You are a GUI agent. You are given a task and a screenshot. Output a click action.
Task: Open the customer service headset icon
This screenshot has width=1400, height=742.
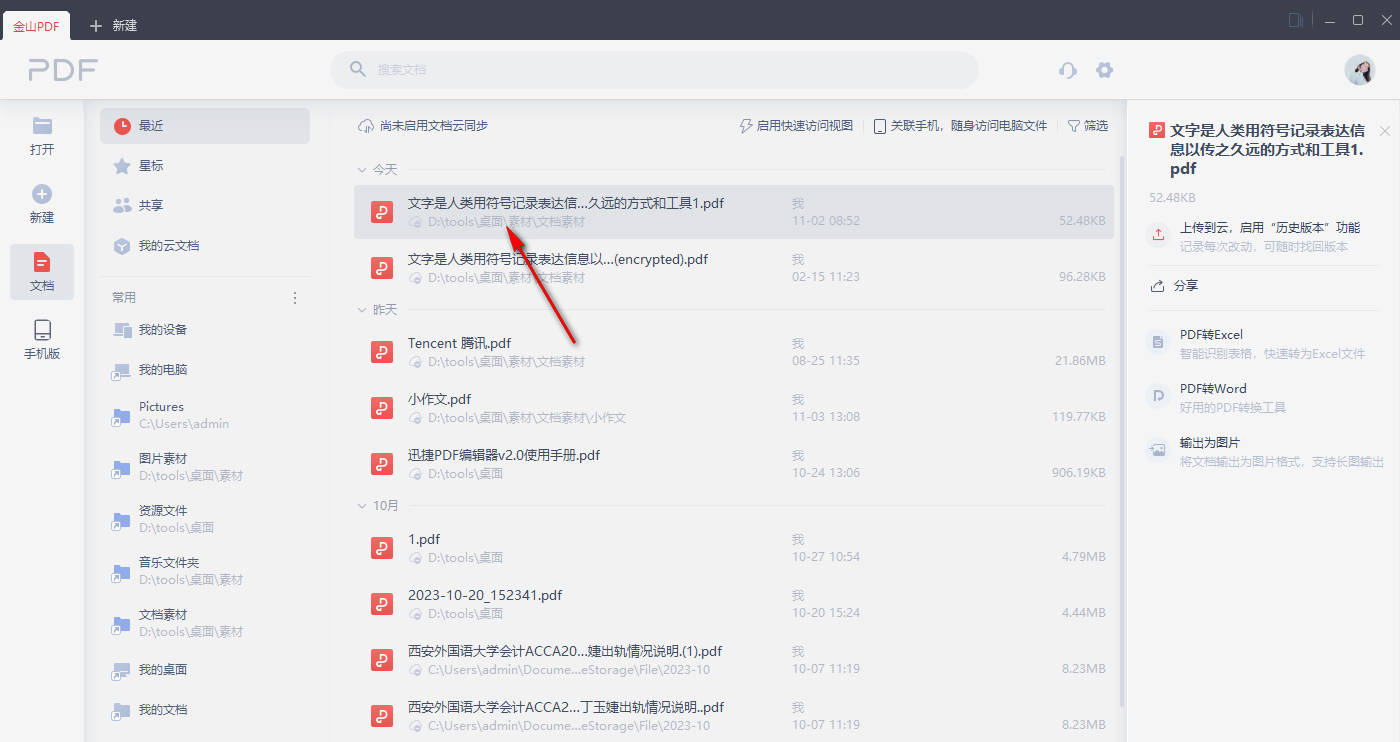click(1068, 70)
